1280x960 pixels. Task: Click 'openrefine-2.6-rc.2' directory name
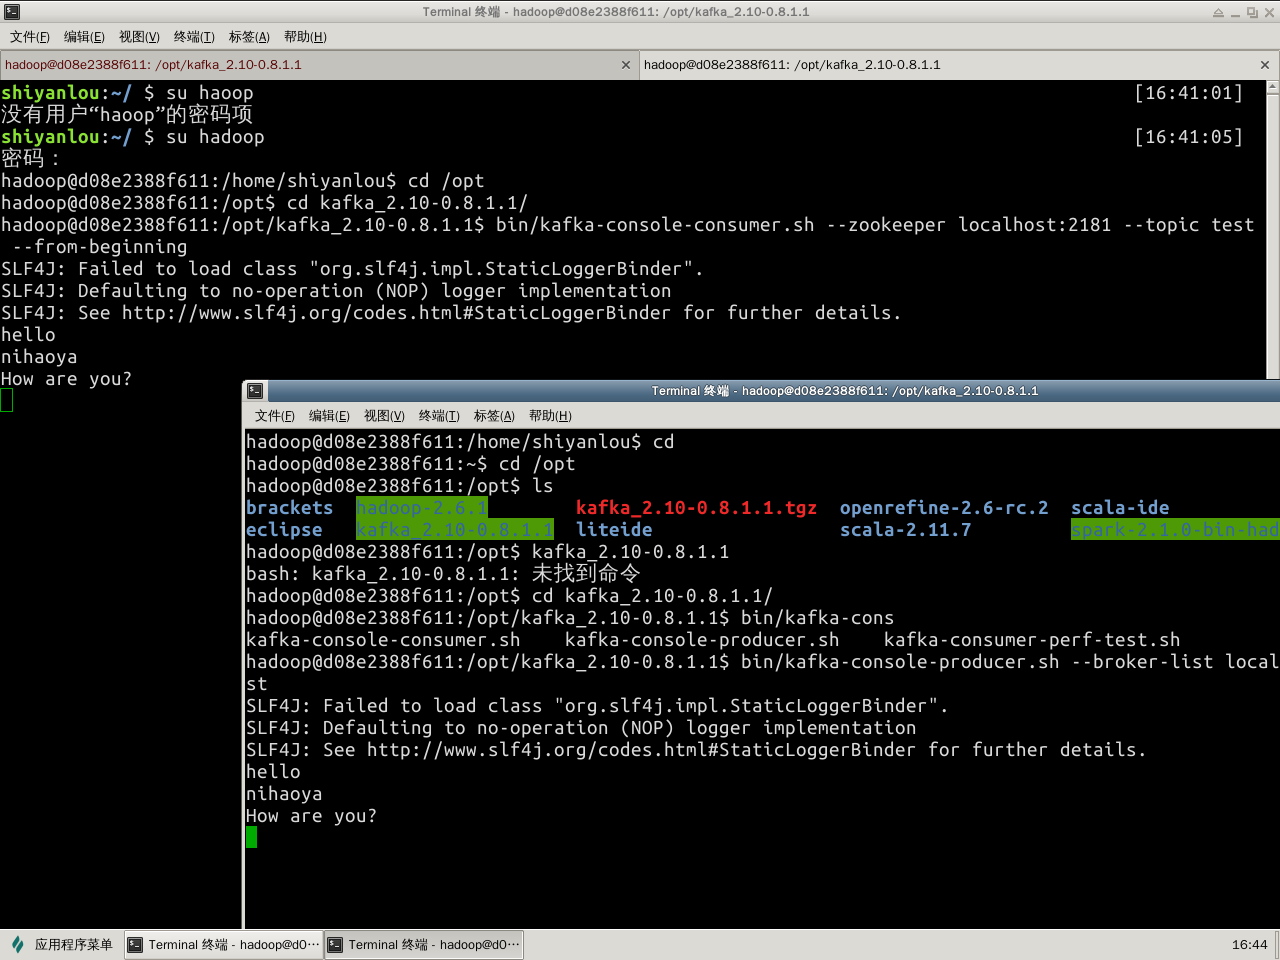pyautogui.click(x=944, y=508)
